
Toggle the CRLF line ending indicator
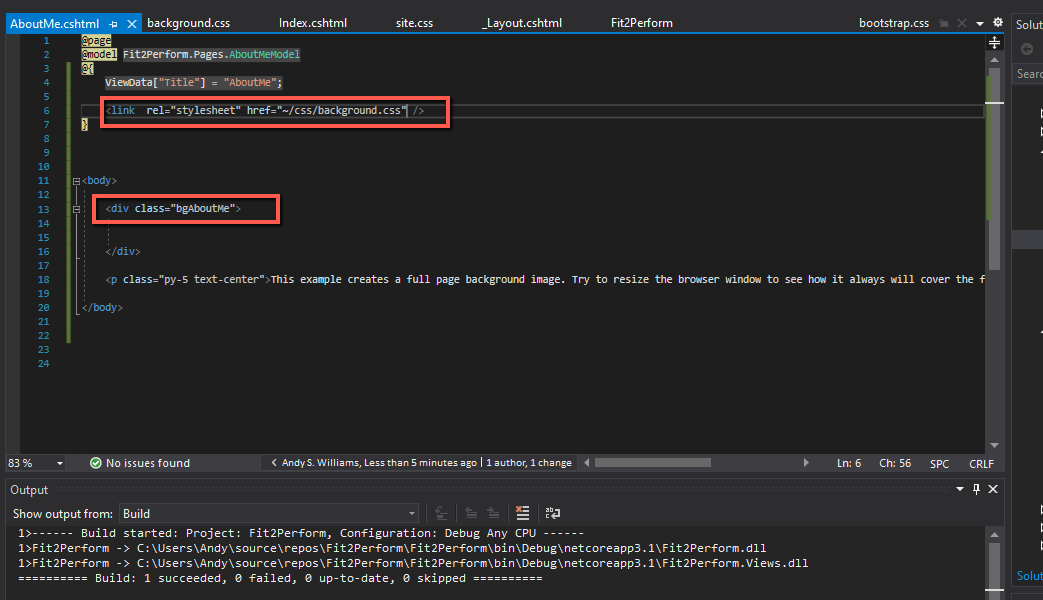pyautogui.click(x=982, y=464)
